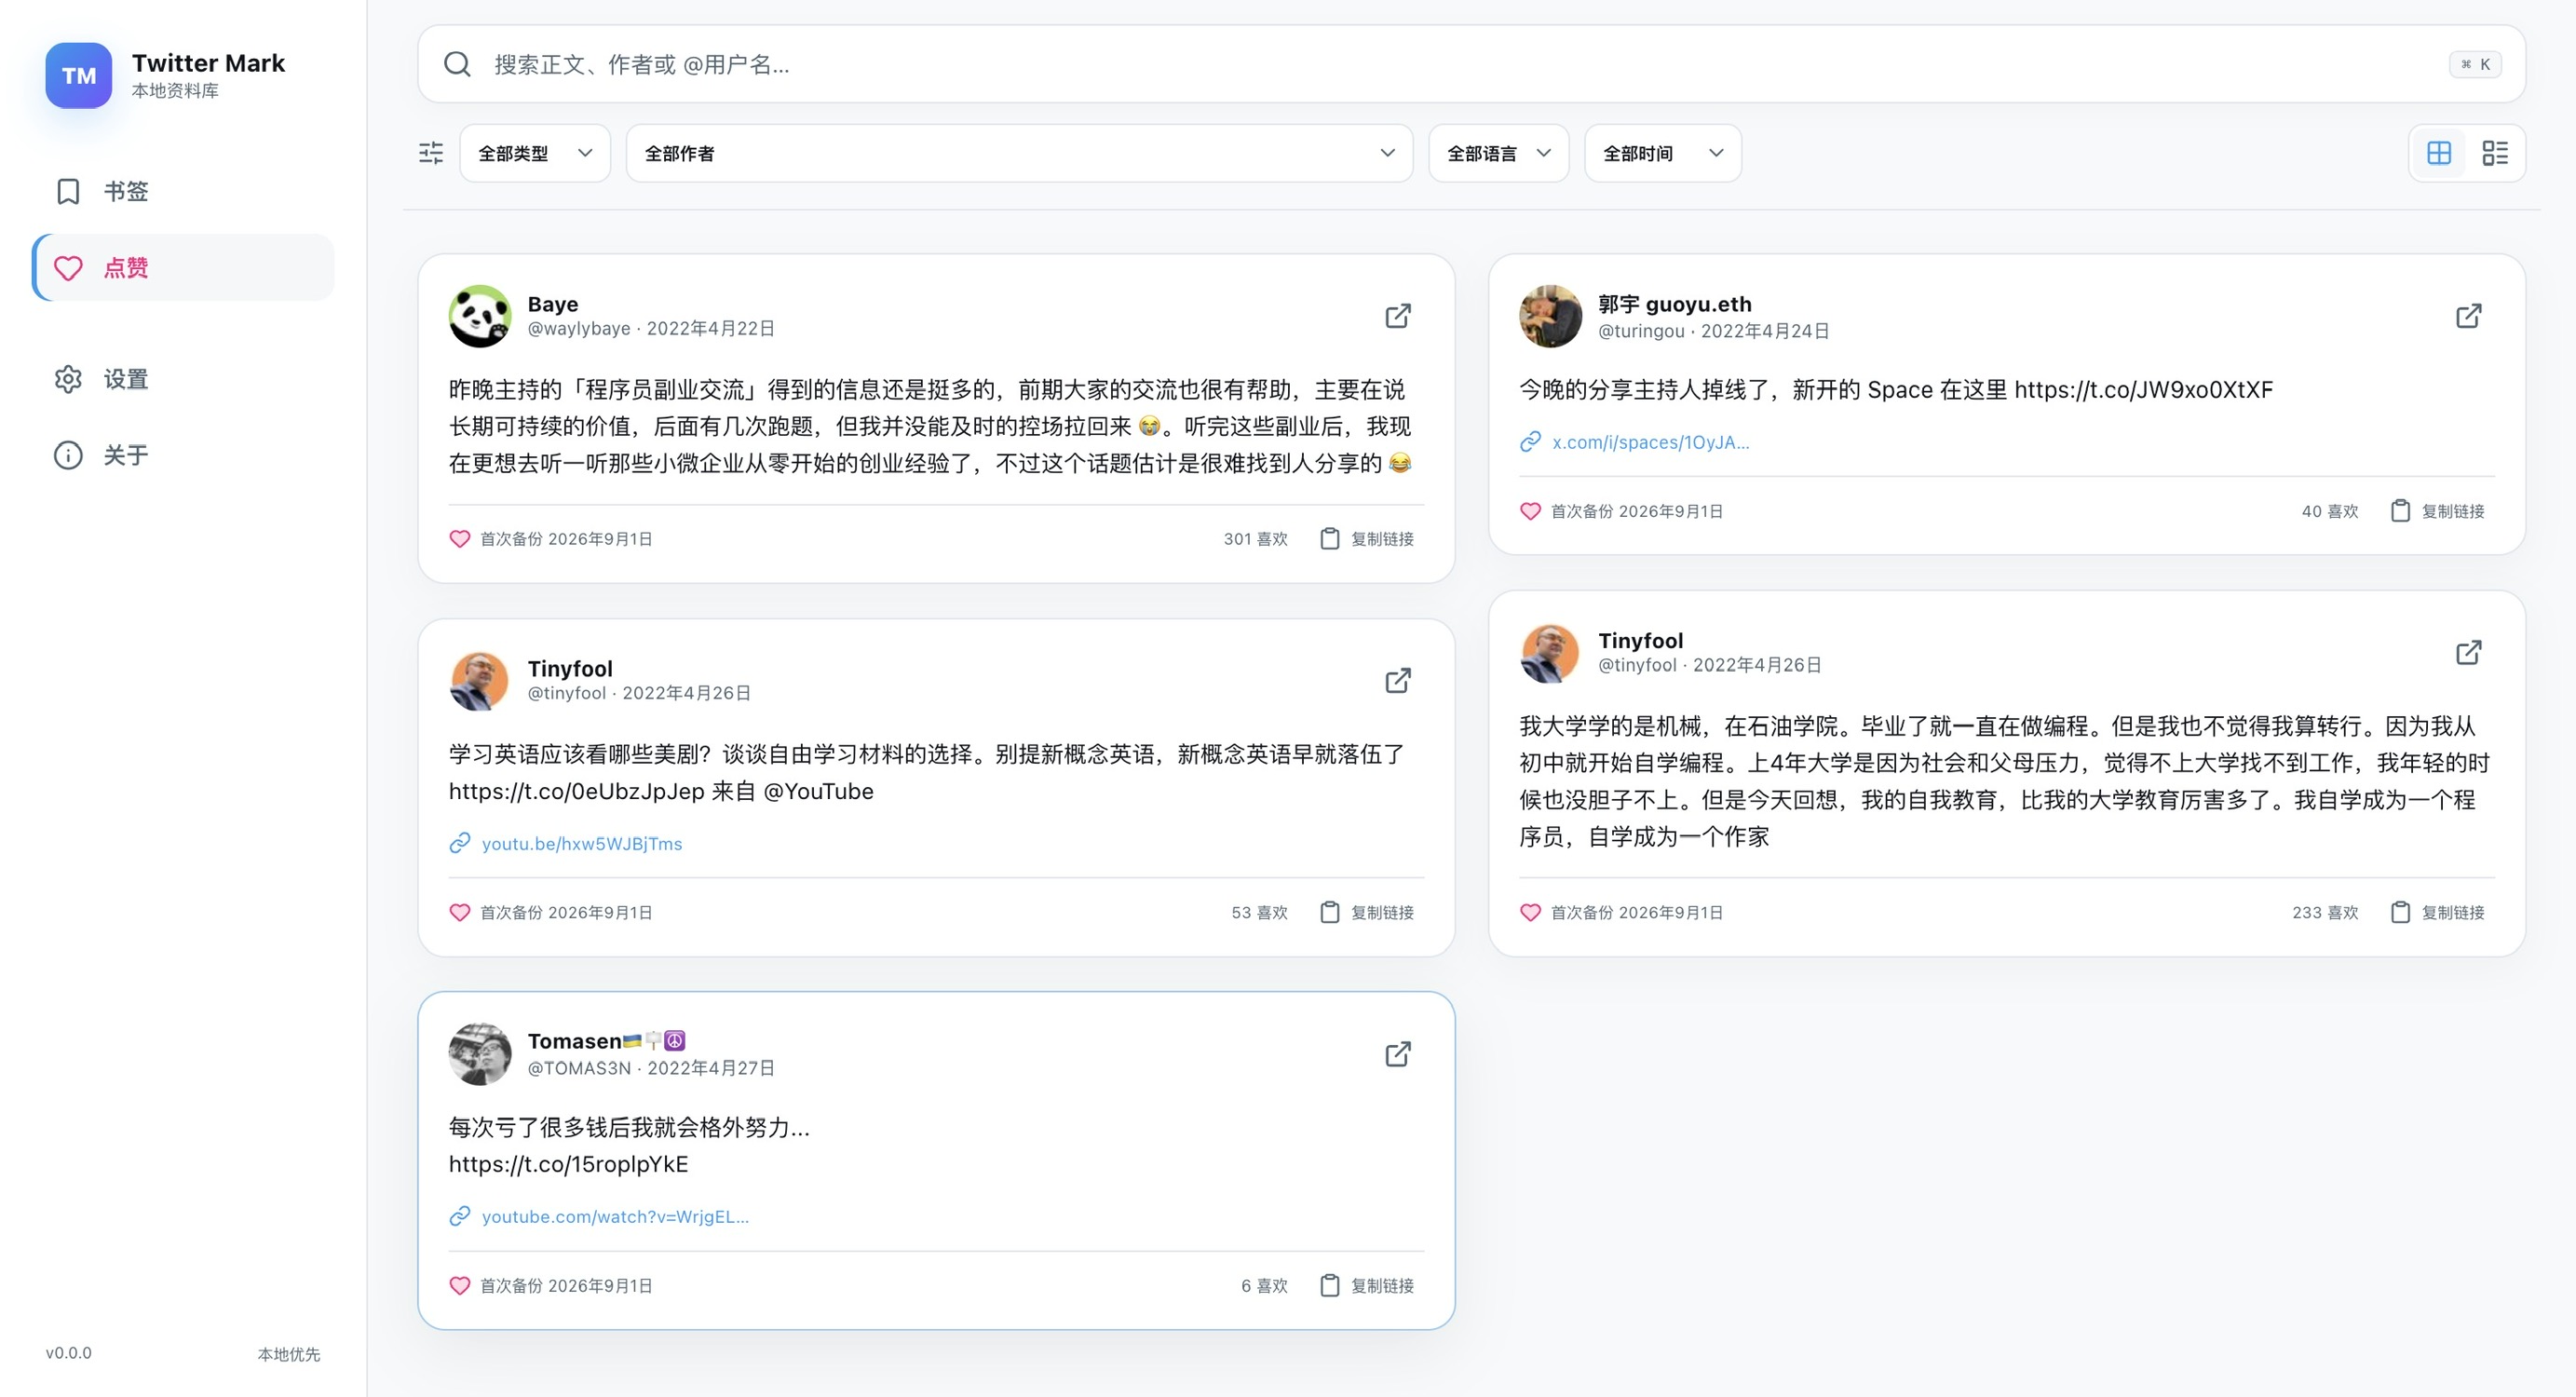Viewport: 2576px width, 1397px height.
Task: Open external link icon on Tomasen tweet
Action: 1398,1054
